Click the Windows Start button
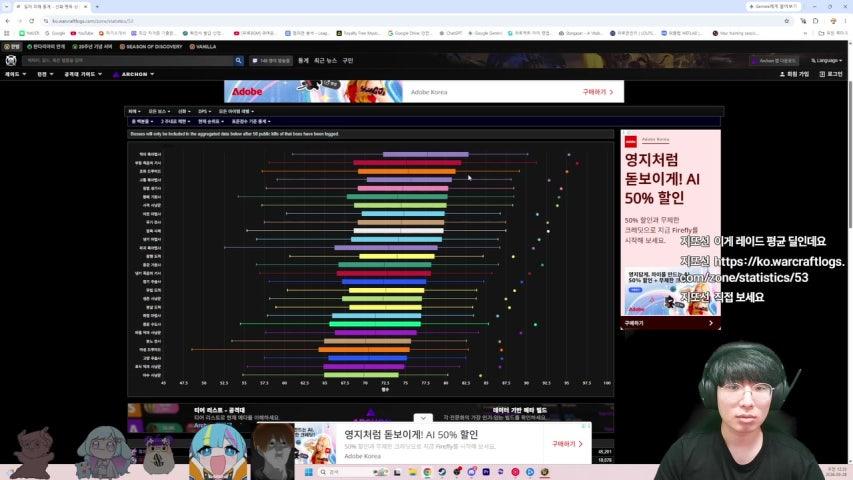 point(308,472)
